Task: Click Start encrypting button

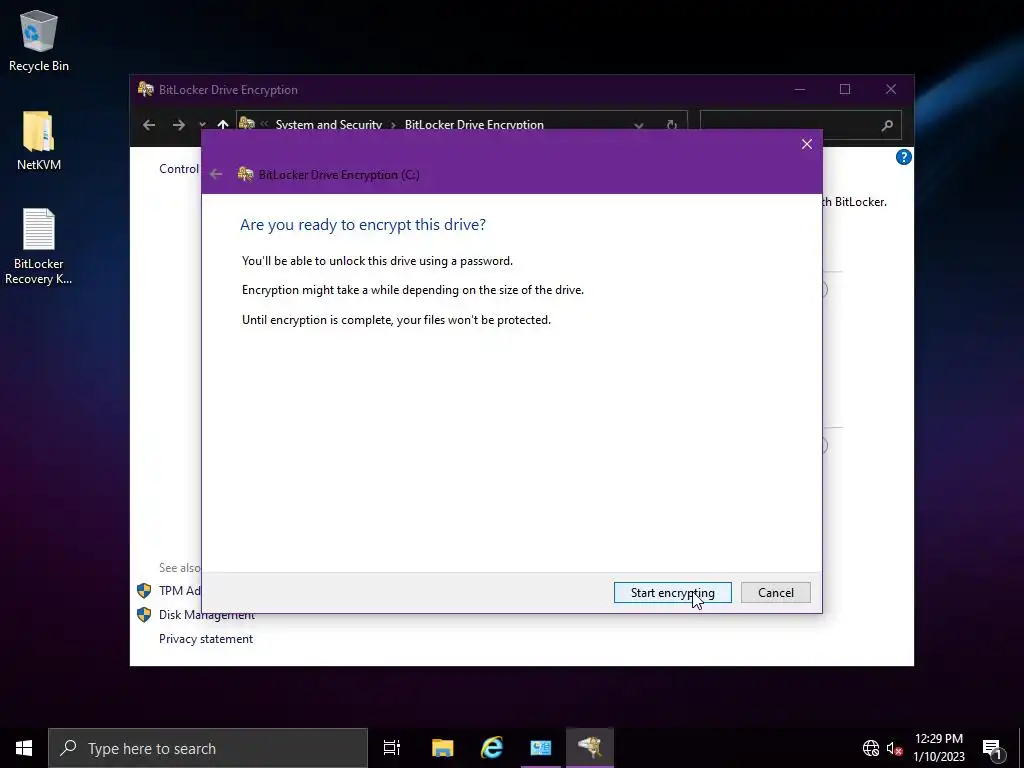Action: [x=672, y=592]
